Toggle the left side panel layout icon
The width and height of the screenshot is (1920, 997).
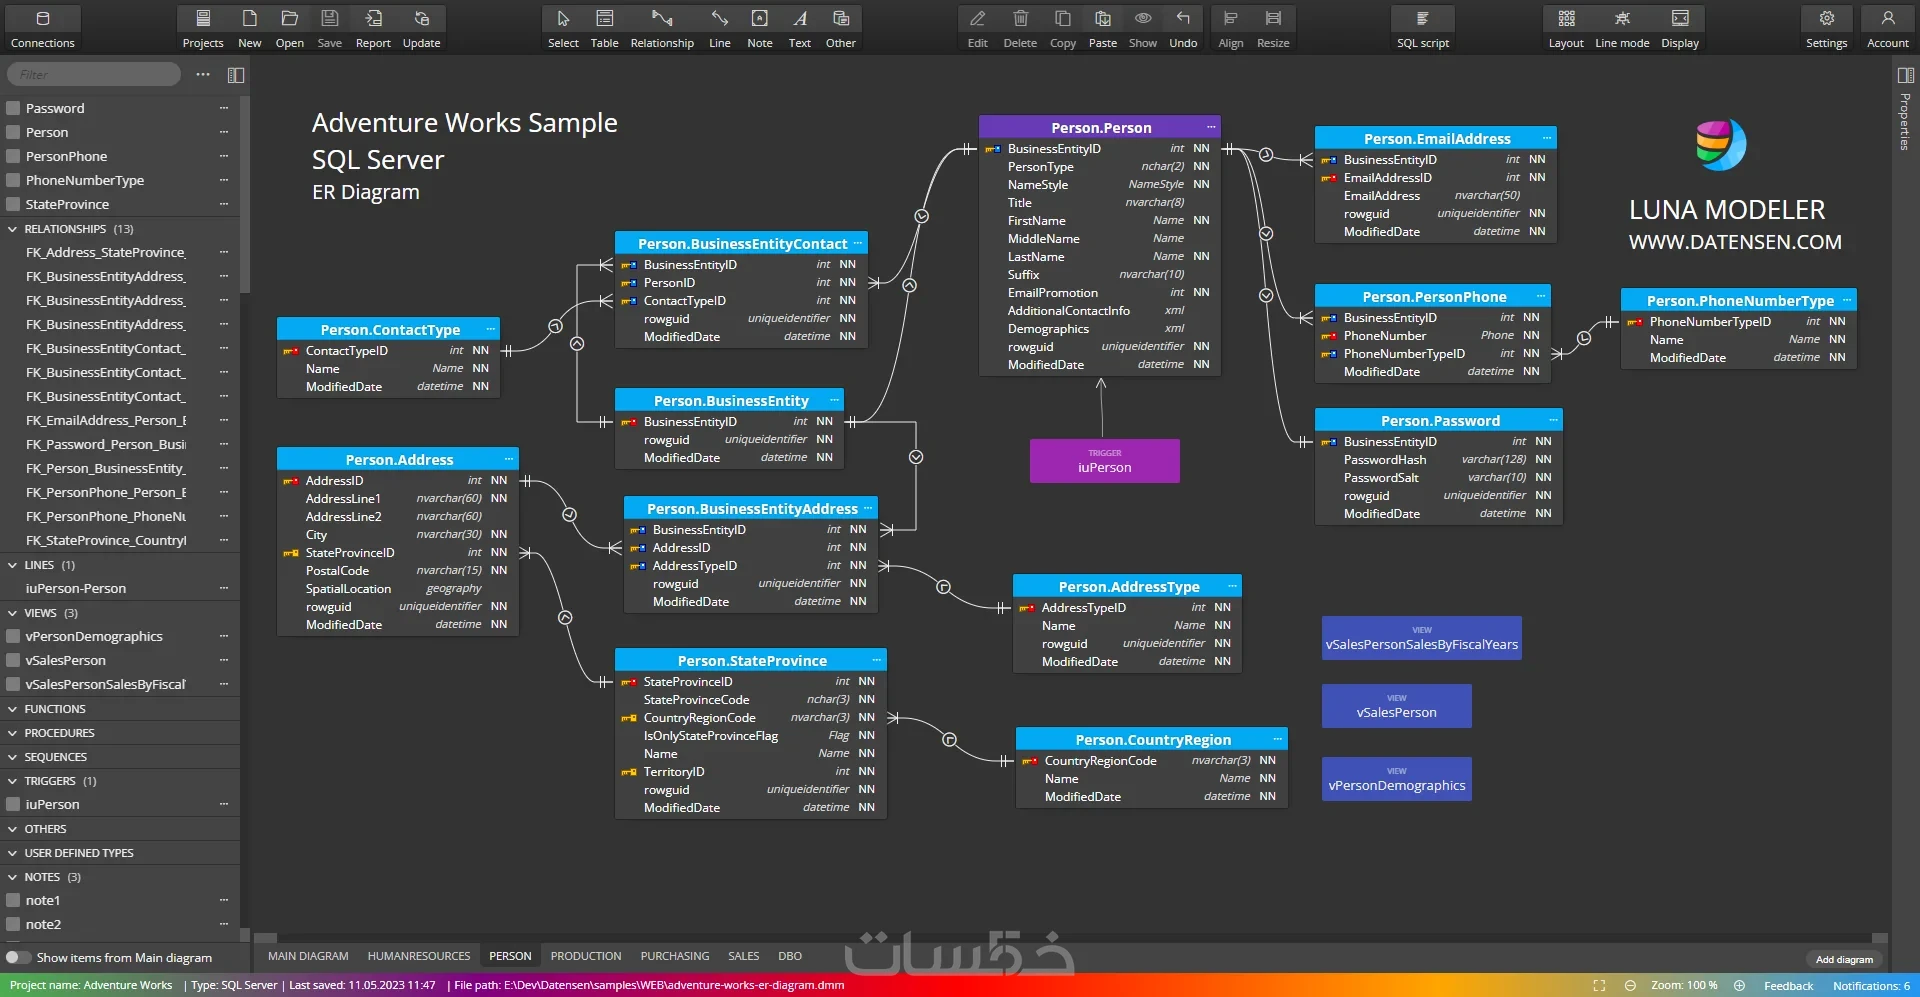(x=236, y=75)
